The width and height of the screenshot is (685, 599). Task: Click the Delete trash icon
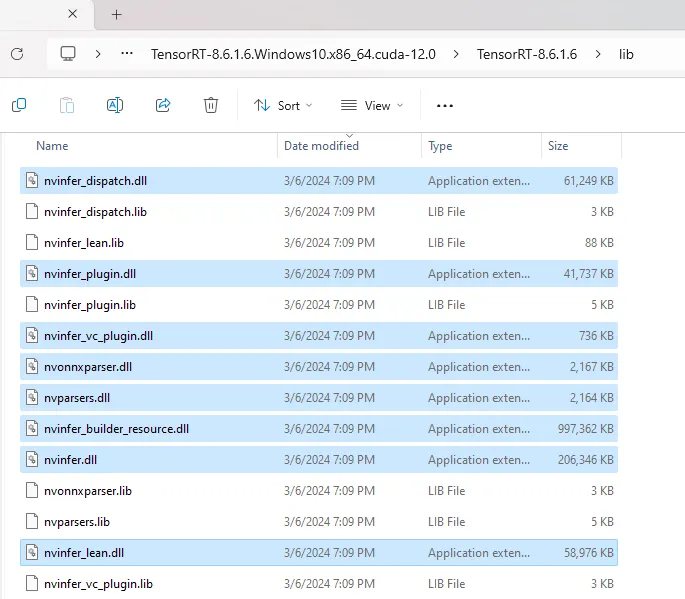[211, 105]
